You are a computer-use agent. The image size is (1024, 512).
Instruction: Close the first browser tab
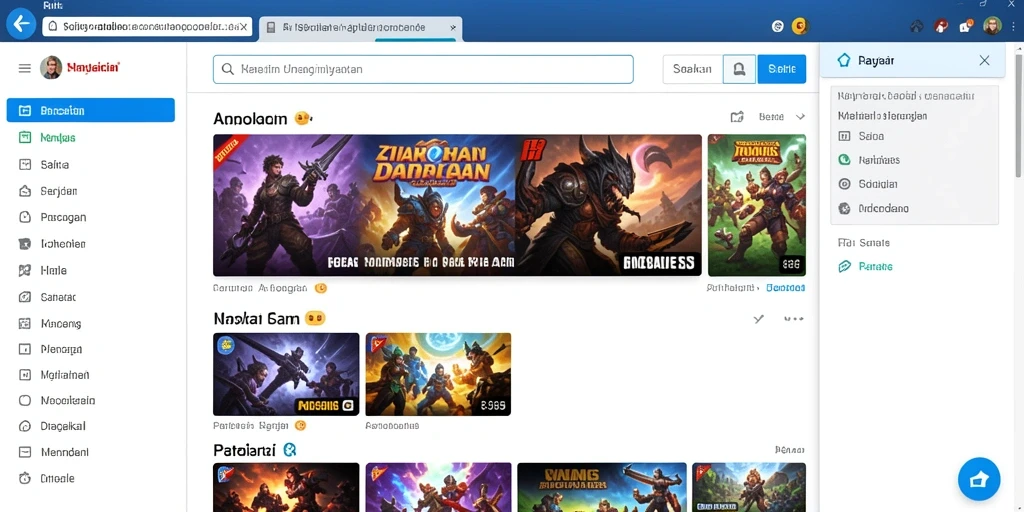point(244,27)
